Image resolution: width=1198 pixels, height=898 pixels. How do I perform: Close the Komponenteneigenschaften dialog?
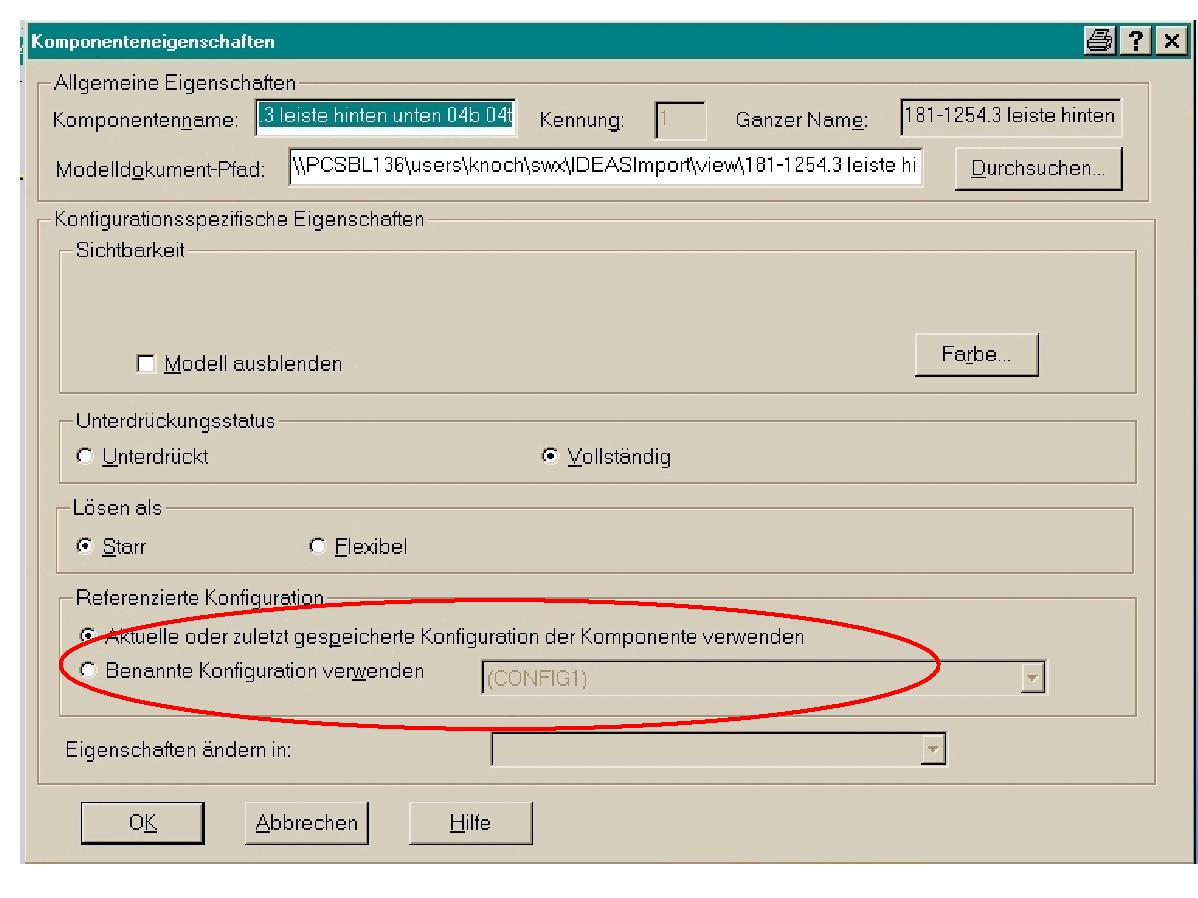point(1171,41)
